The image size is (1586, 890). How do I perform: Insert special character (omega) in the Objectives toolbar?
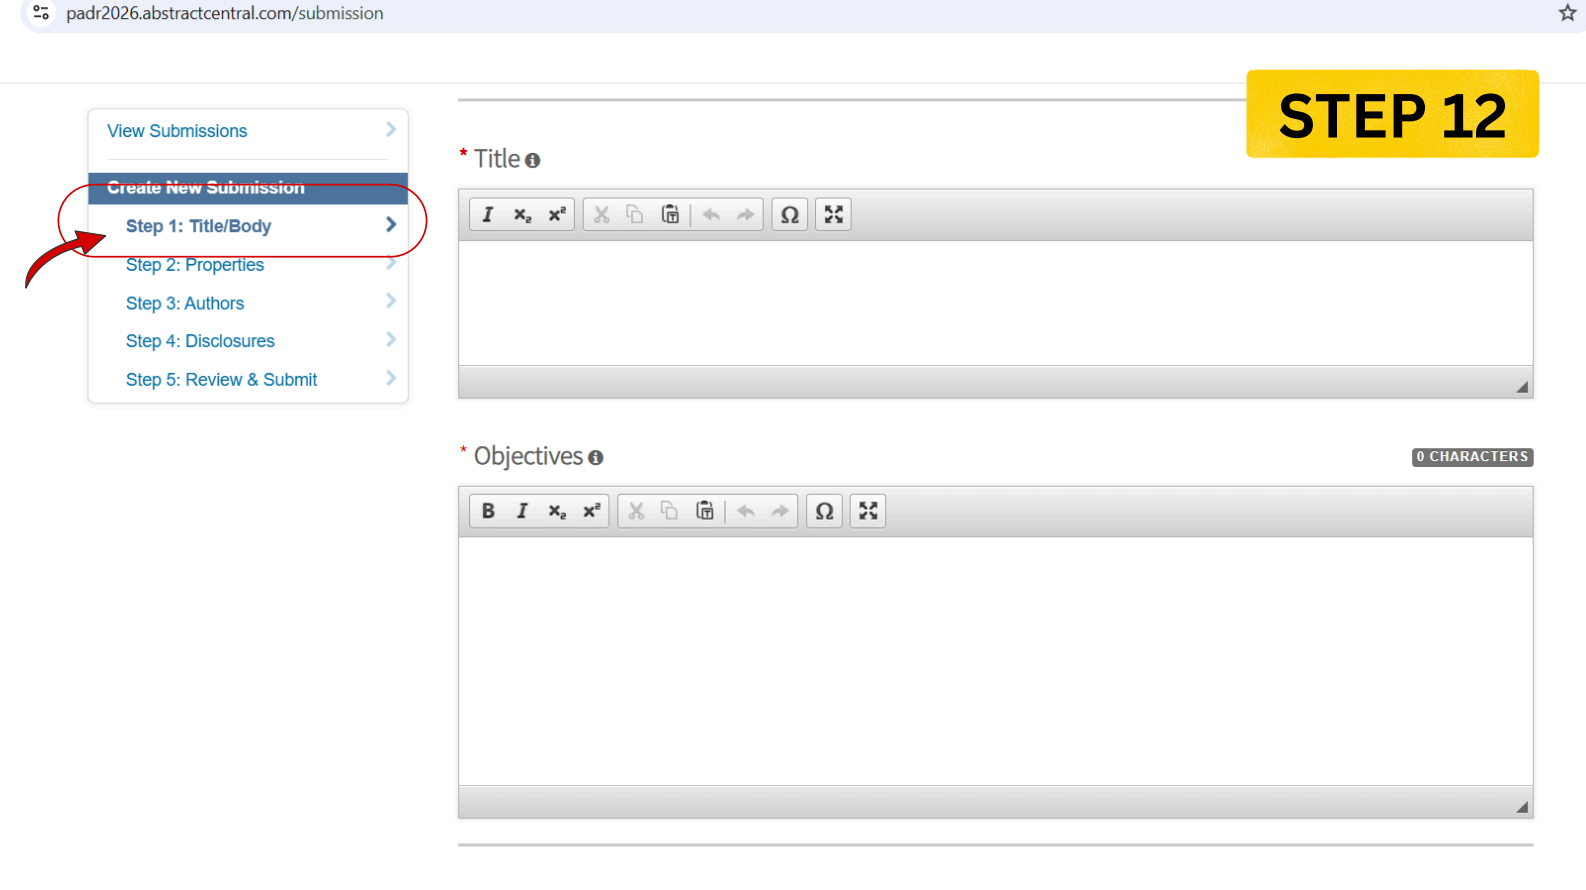pos(824,511)
